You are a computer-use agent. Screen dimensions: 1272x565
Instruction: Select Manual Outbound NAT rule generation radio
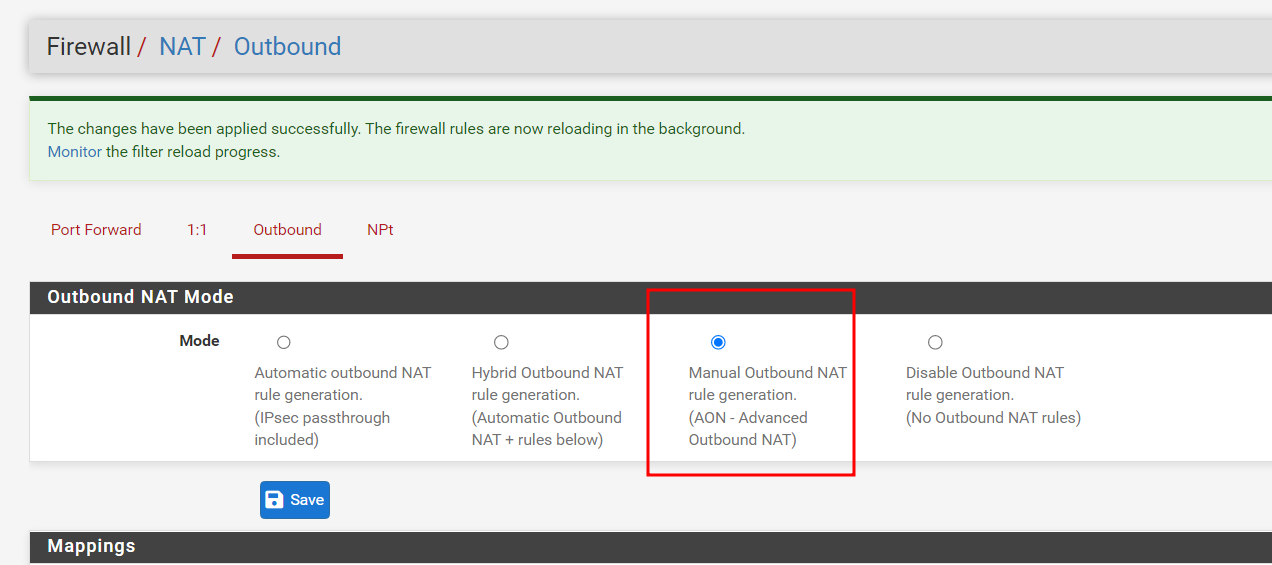pos(718,343)
